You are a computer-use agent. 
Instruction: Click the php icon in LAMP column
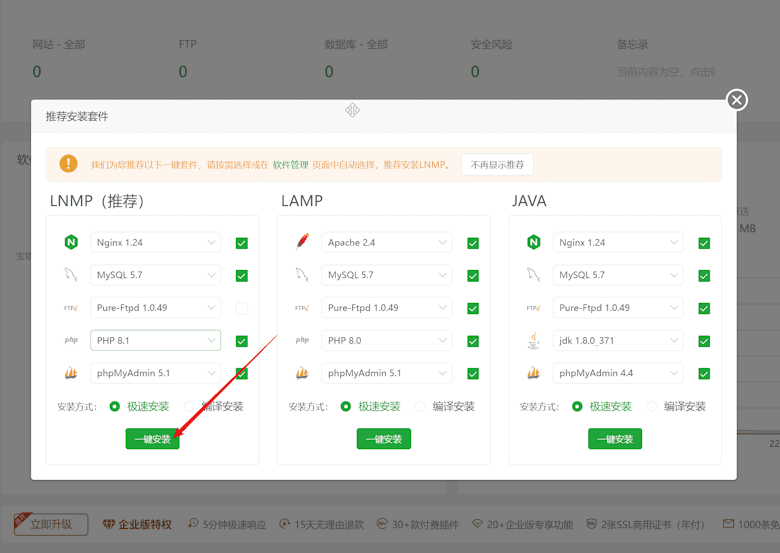click(x=302, y=340)
